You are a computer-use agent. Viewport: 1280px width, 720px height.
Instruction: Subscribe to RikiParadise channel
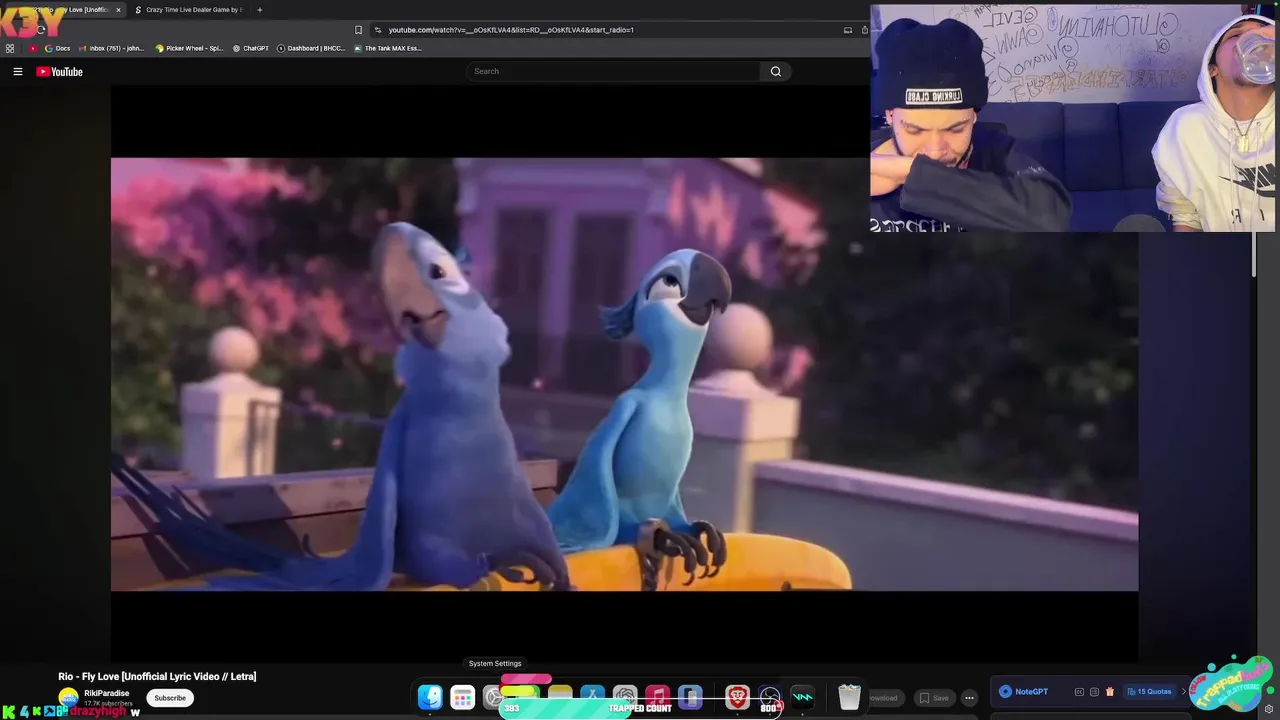pos(170,698)
